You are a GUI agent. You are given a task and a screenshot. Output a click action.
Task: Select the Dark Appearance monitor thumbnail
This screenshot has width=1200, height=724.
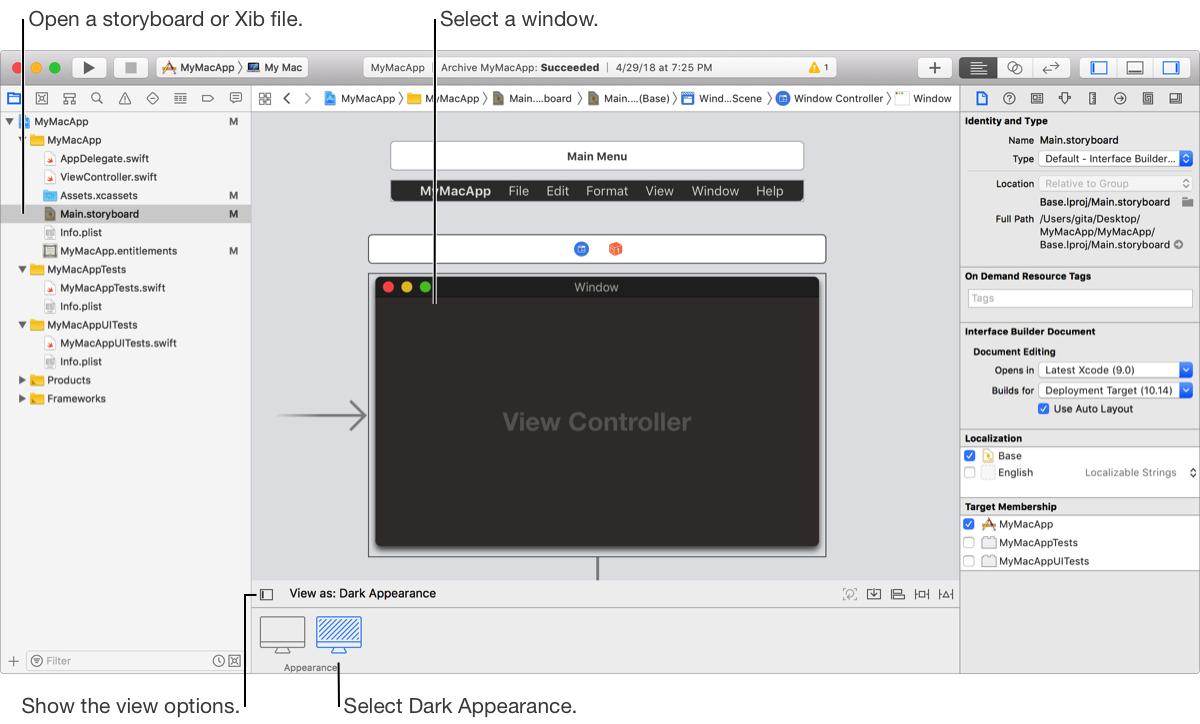click(x=339, y=635)
